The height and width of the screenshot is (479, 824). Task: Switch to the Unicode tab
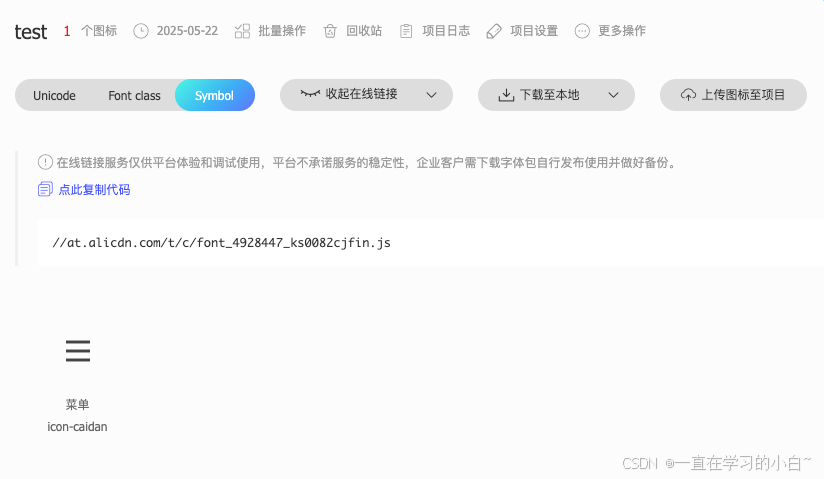54,96
